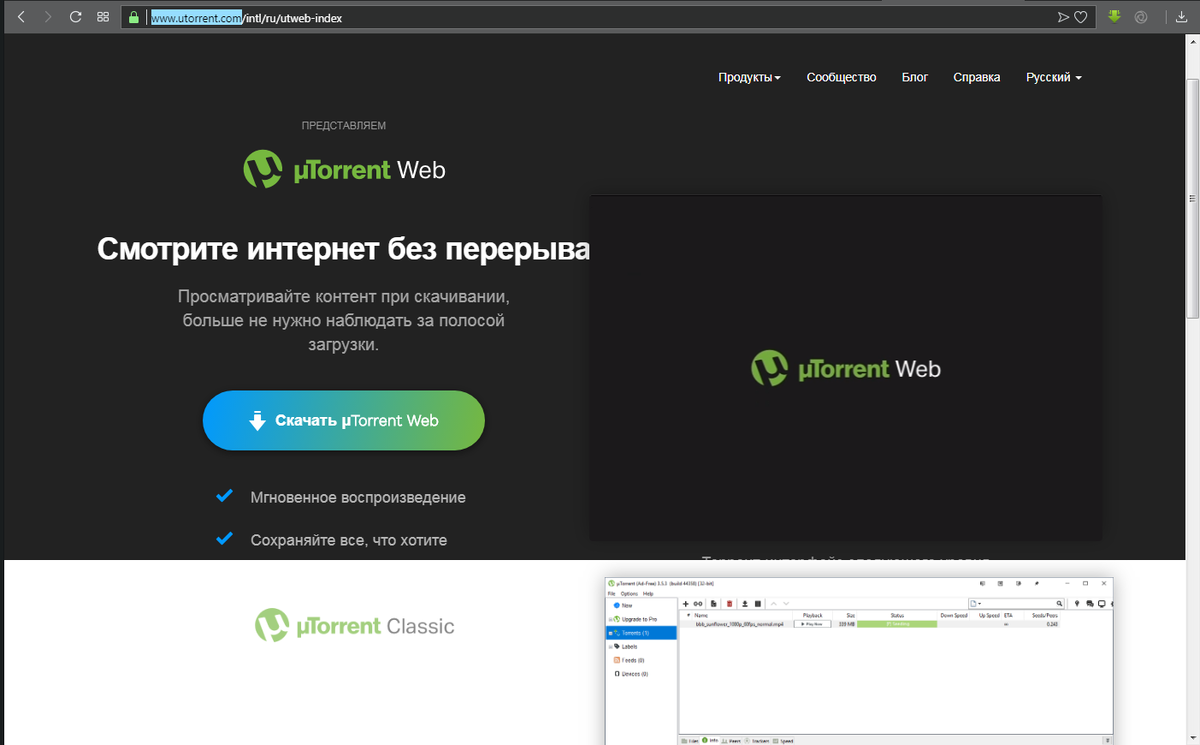Click the text Сохраняйте все, что хотите
1200x745 pixels.
click(348, 540)
